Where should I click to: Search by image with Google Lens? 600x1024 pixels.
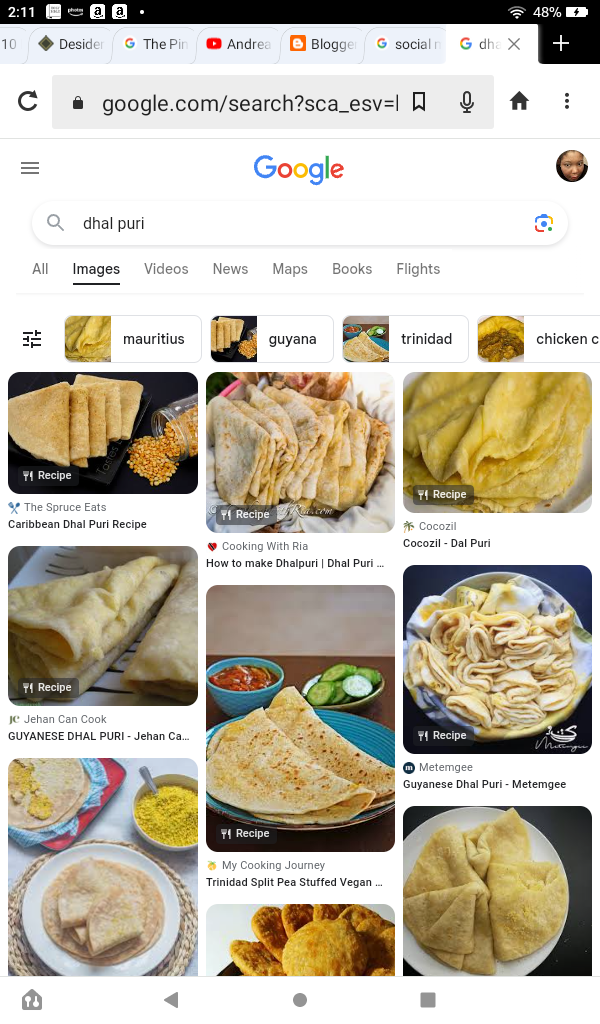click(x=543, y=223)
